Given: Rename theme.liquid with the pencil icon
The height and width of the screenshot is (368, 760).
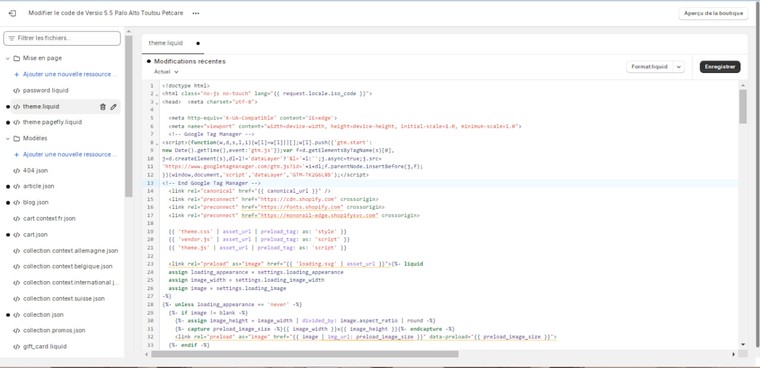Looking at the screenshot, I should [x=113, y=107].
